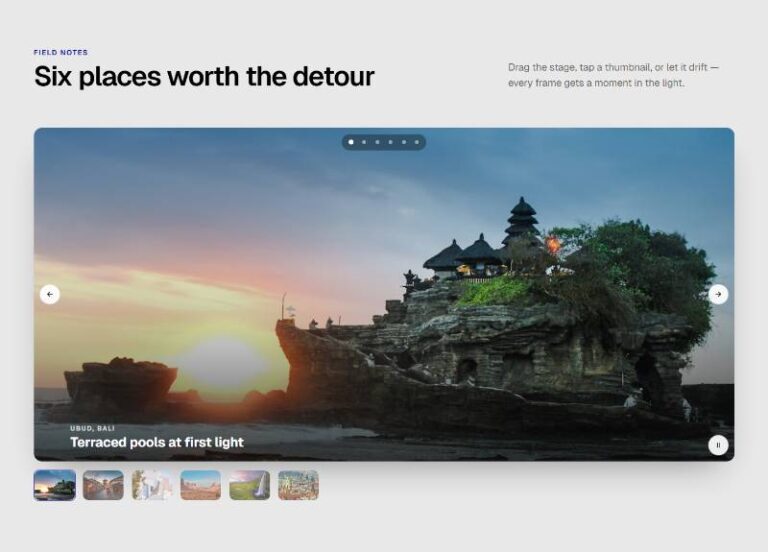
Task: Open the desert landscape fourth thumbnail
Action: pyautogui.click(x=201, y=485)
